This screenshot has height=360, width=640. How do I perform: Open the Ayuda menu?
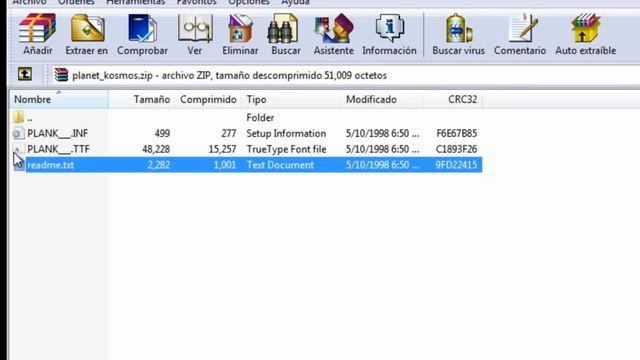click(x=296, y=2)
